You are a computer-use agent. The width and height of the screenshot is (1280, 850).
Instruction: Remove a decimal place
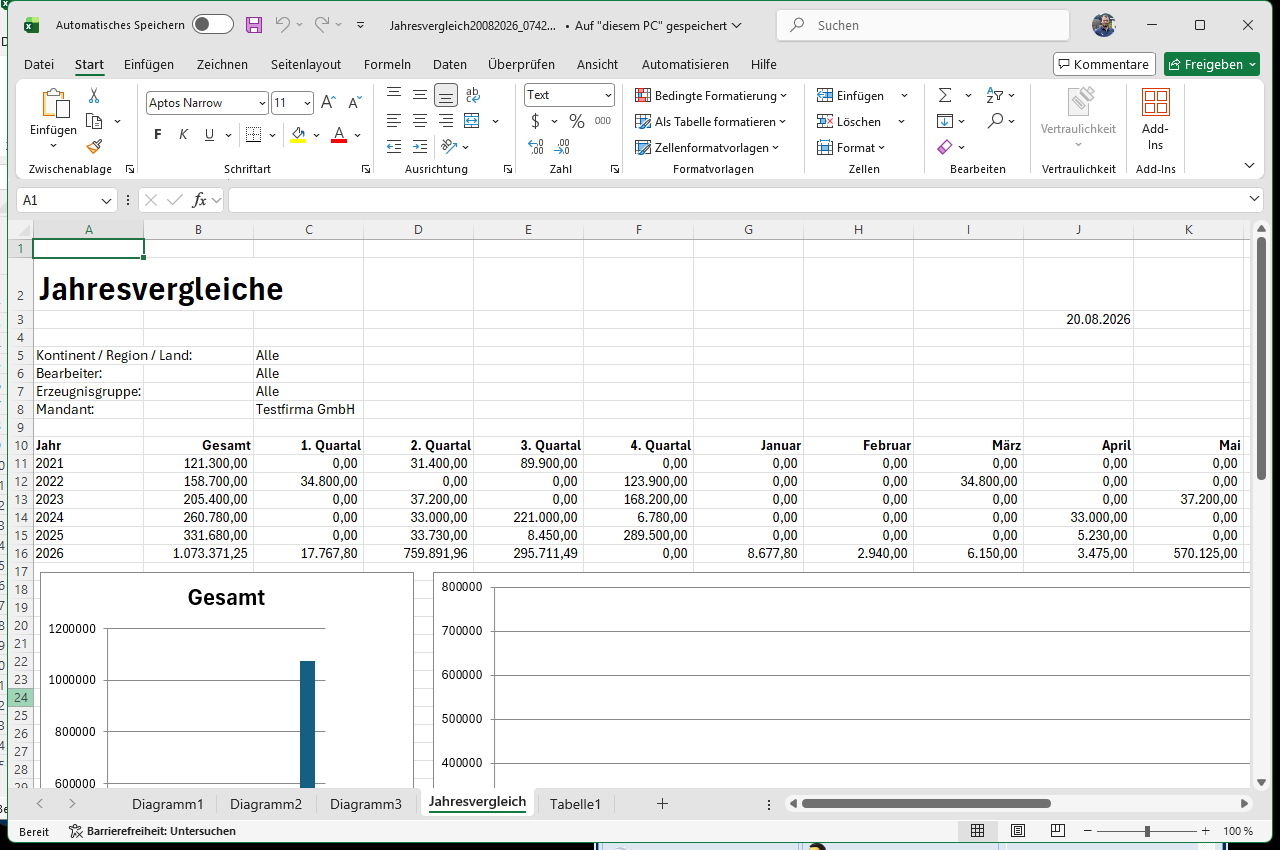pos(563,147)
